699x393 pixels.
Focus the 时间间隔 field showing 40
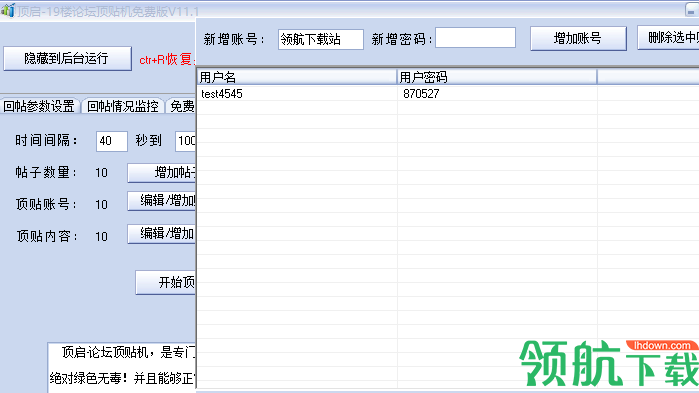111,141
